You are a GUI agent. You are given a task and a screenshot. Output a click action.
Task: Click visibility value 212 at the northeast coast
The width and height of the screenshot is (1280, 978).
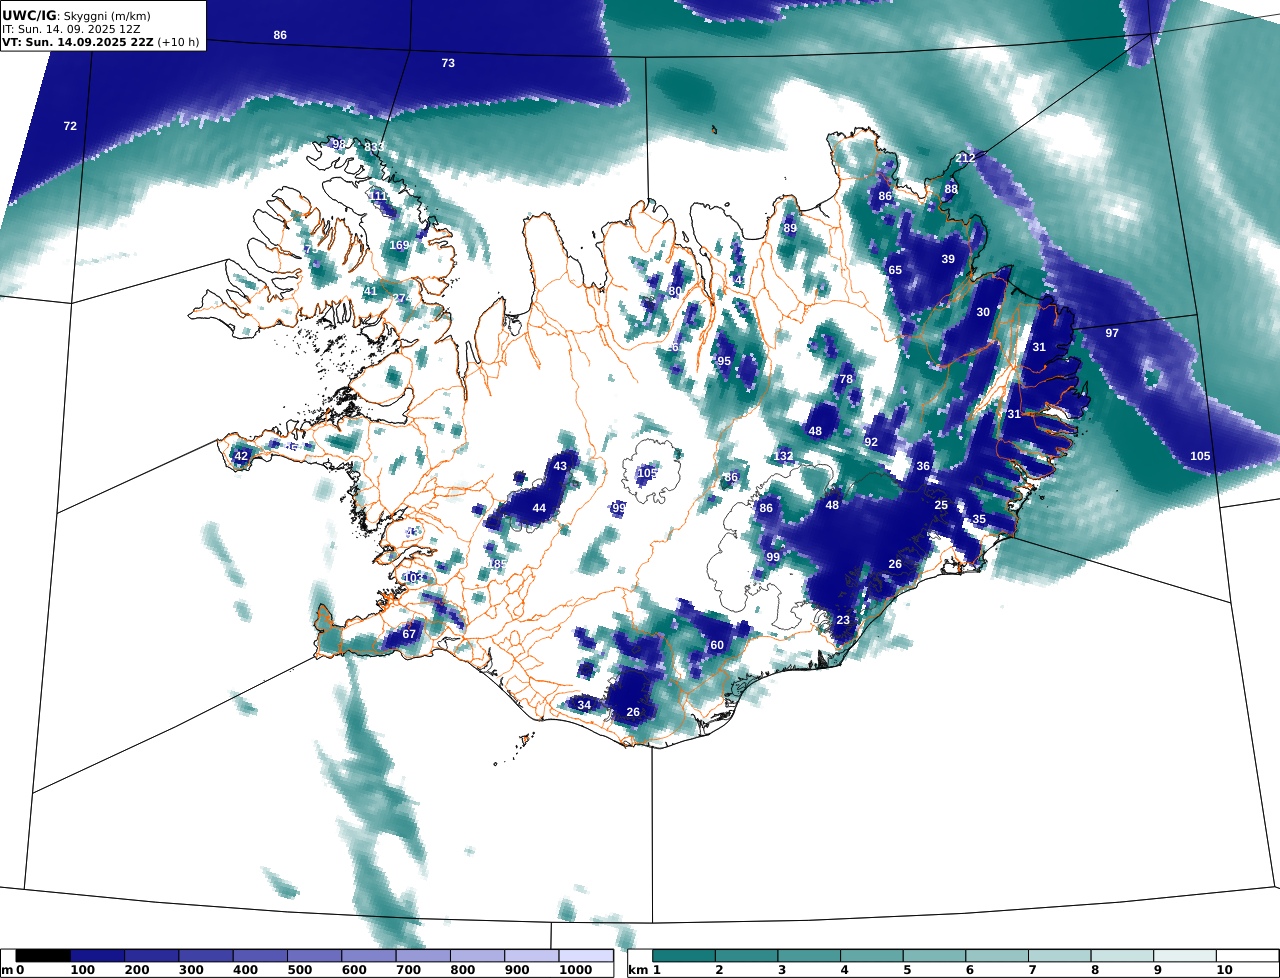tap(965, 158)
